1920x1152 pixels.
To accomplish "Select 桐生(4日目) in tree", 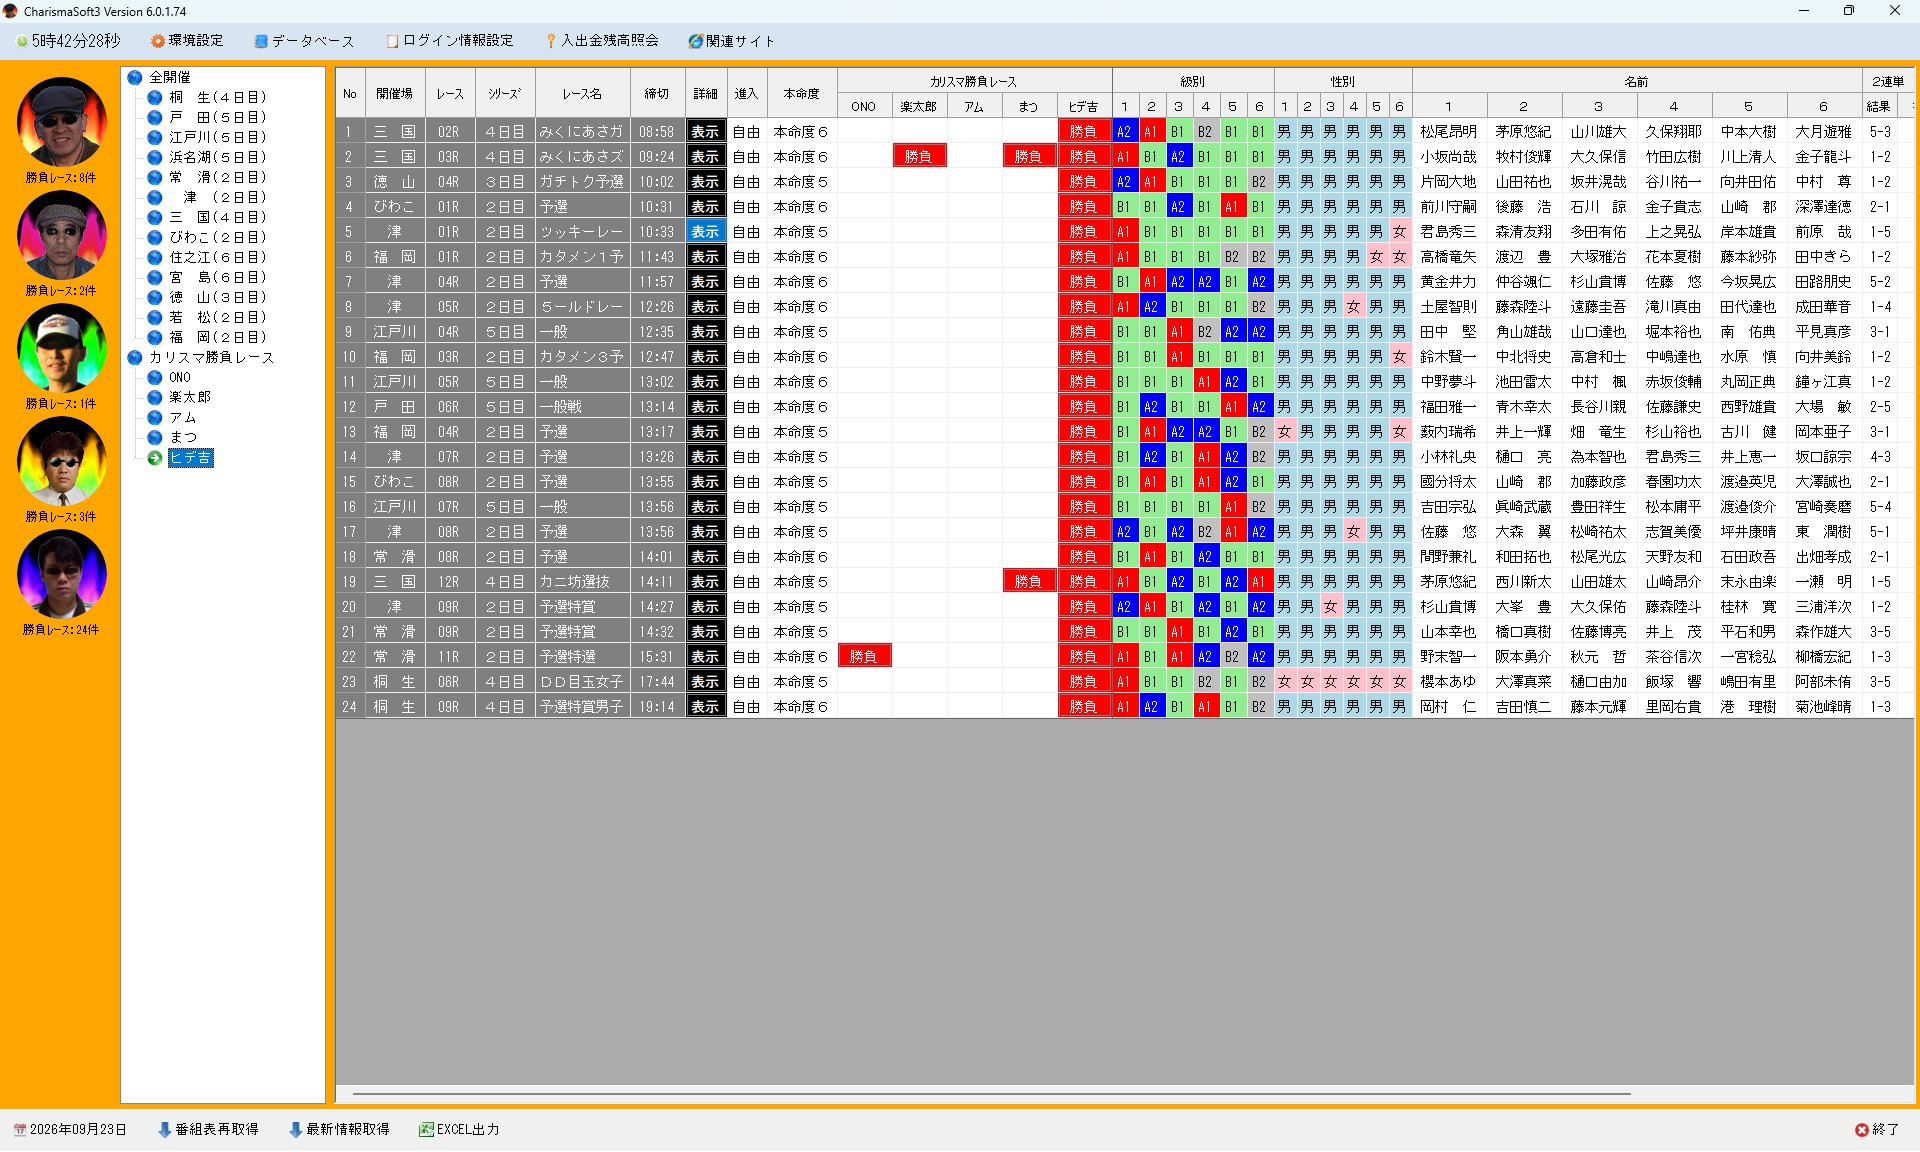I will [x=217, y=97].
